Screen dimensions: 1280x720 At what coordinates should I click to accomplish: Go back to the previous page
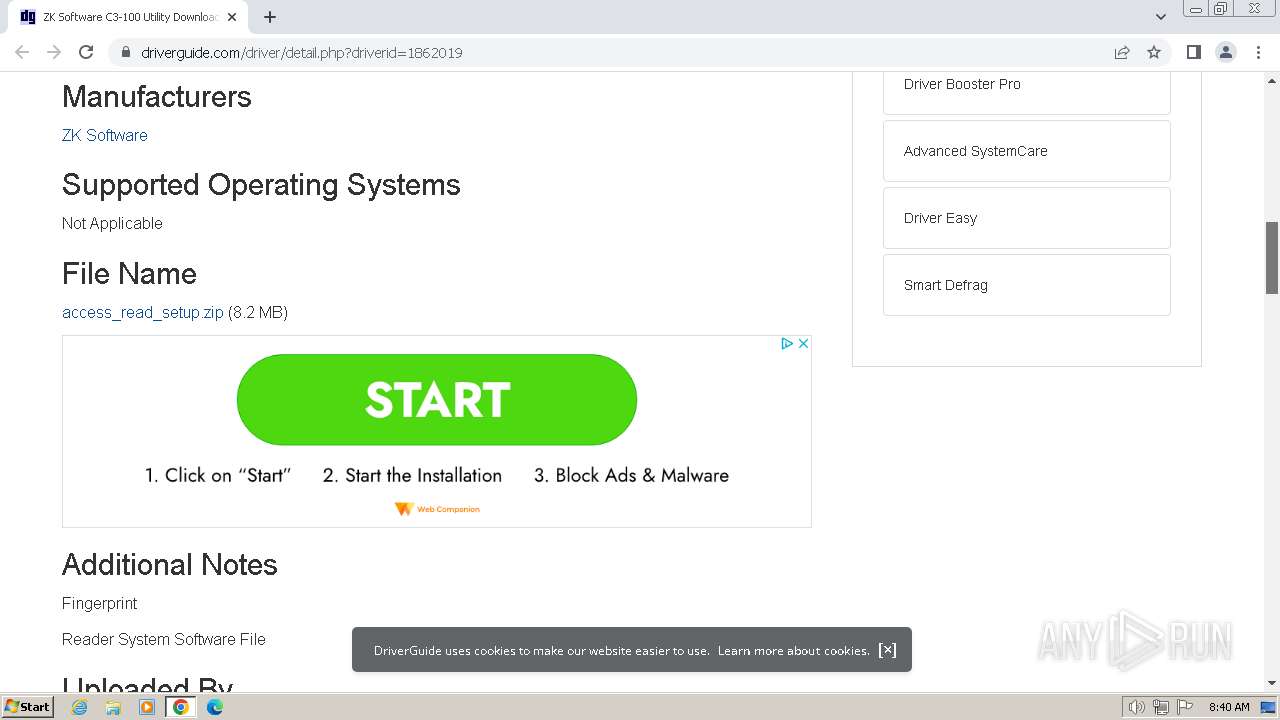point(22,52)
